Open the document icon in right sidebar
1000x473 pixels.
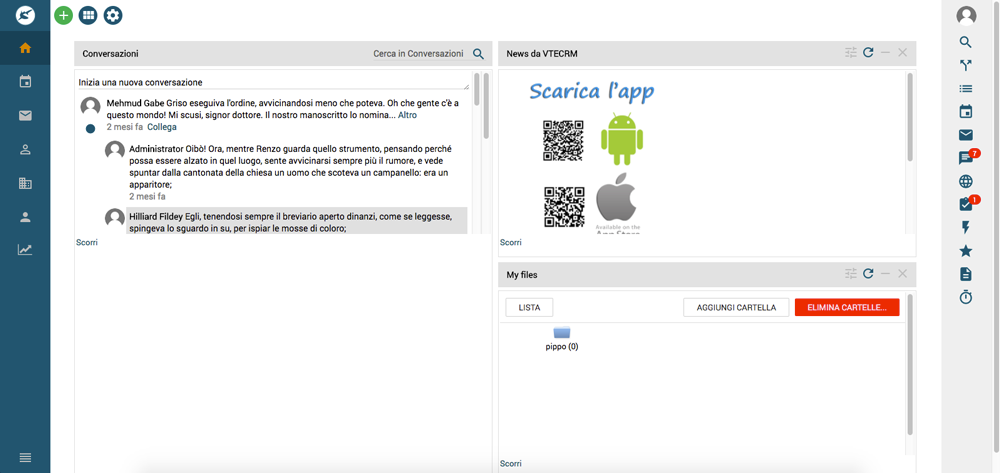coord(966,274)
